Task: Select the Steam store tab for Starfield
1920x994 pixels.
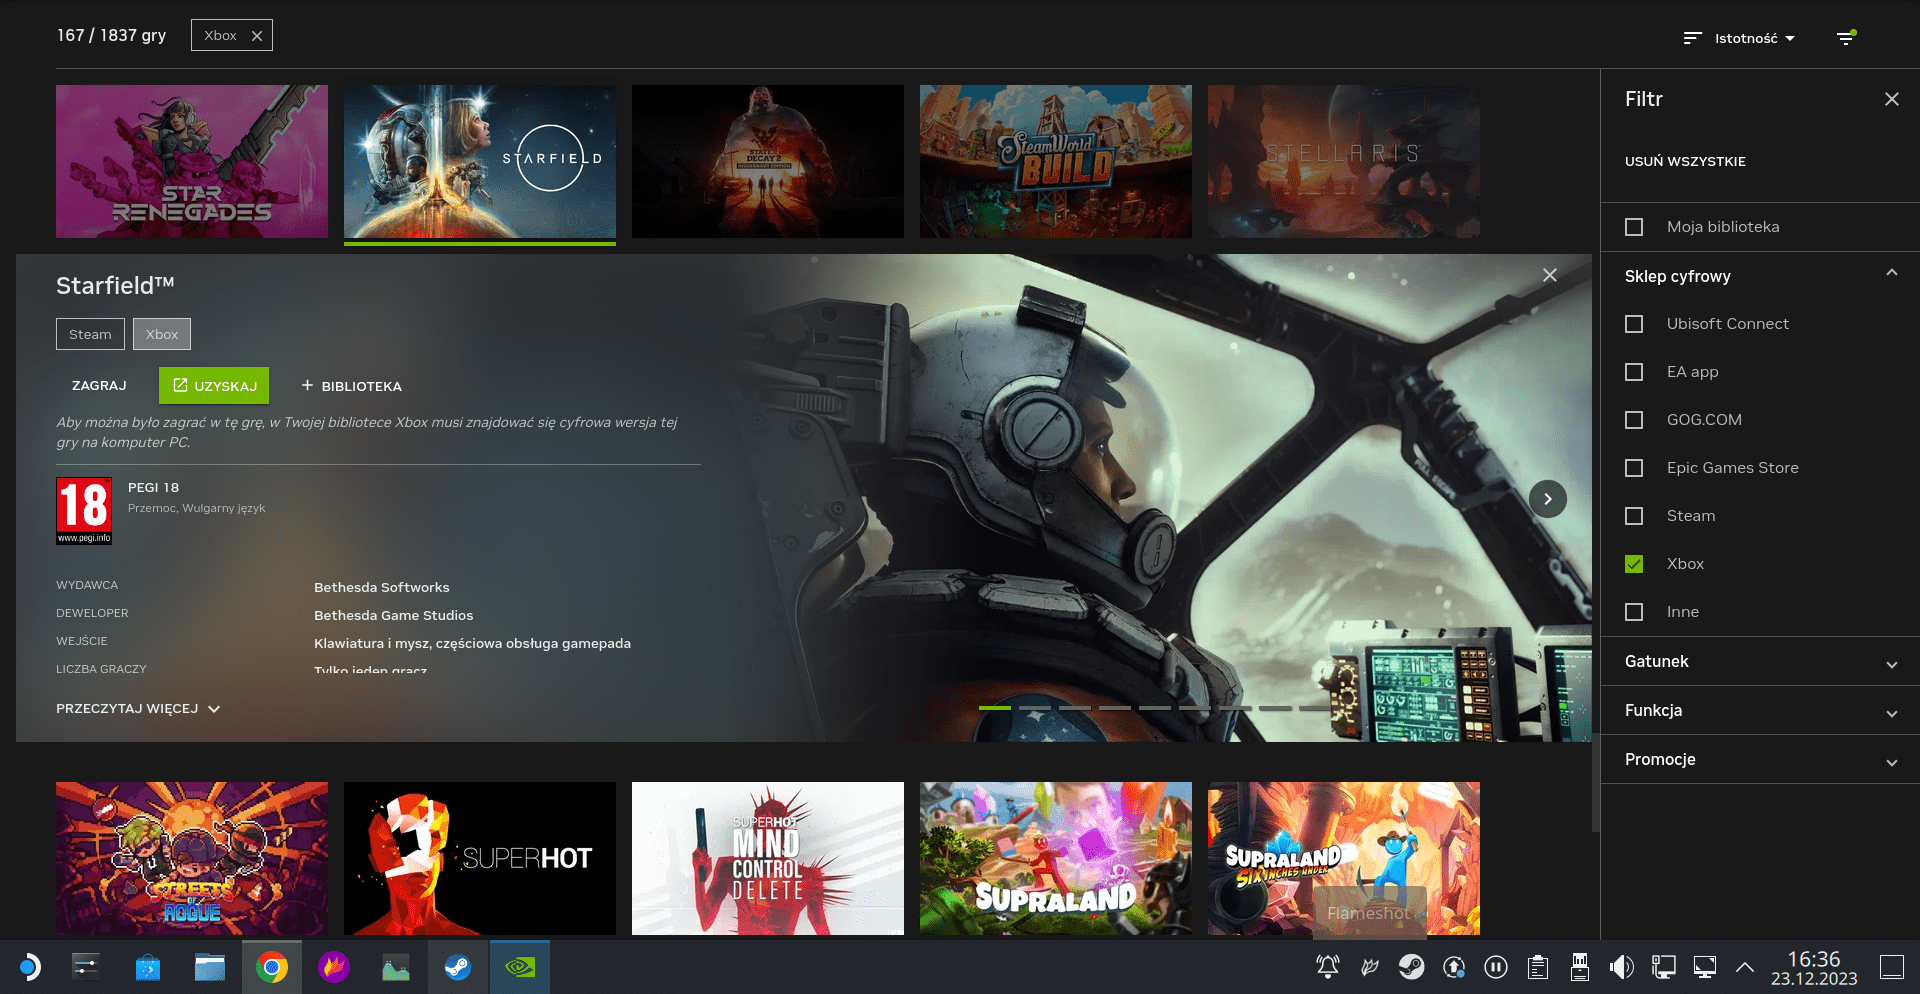Action: (x=90, y=334)
